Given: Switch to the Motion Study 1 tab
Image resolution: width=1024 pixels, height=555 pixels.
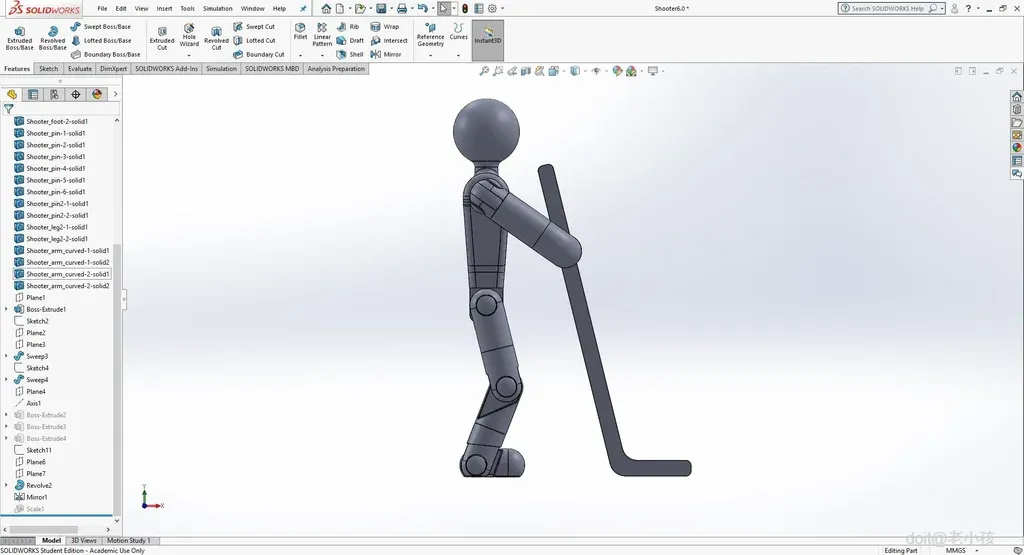Looking at the screenshot, I should tap(128, 540).
